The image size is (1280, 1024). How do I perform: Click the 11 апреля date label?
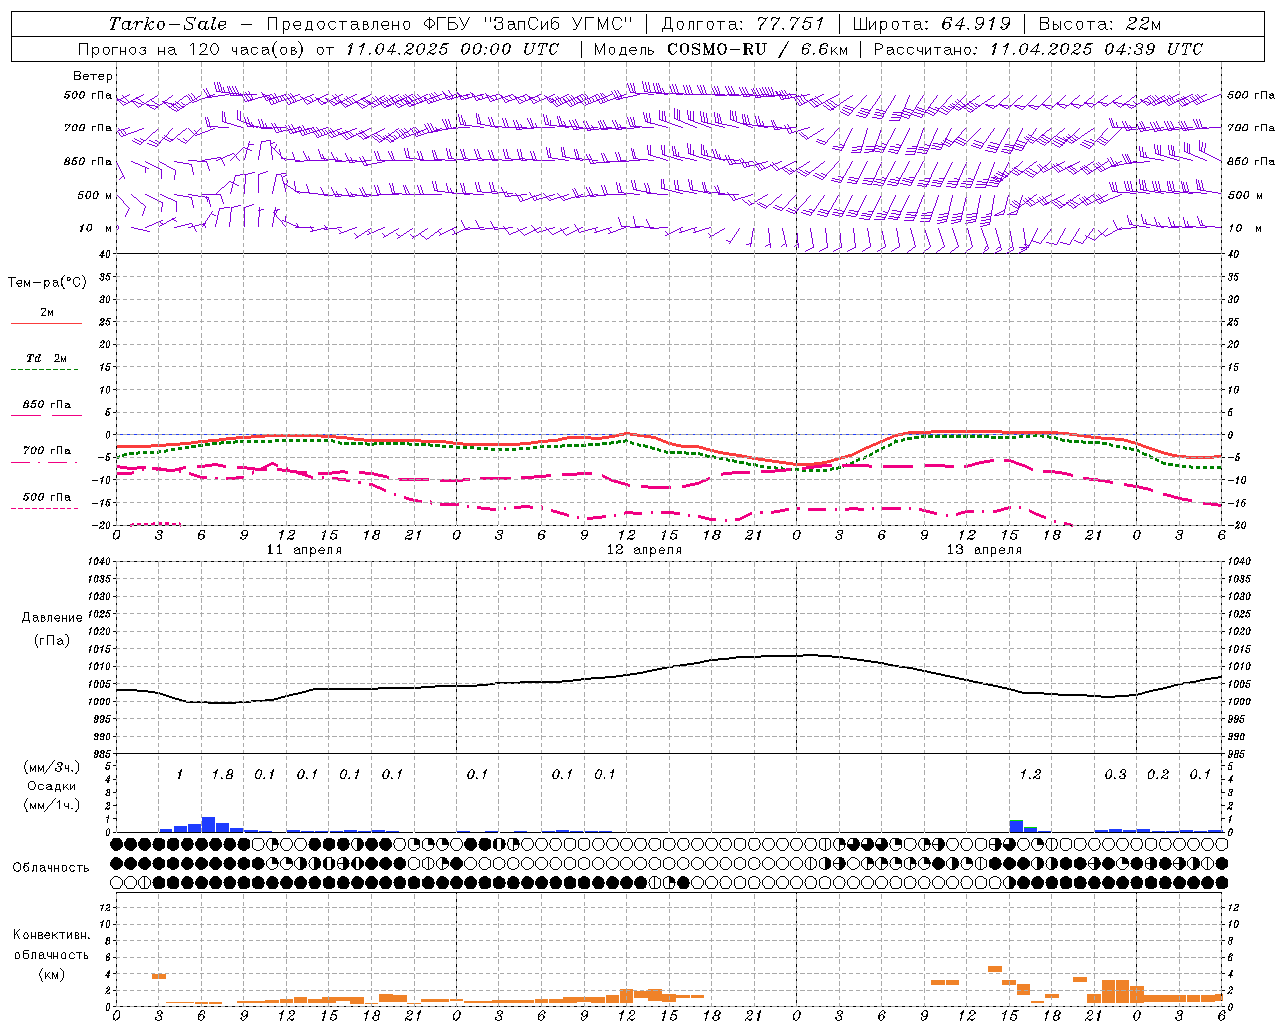coord(304,550)
